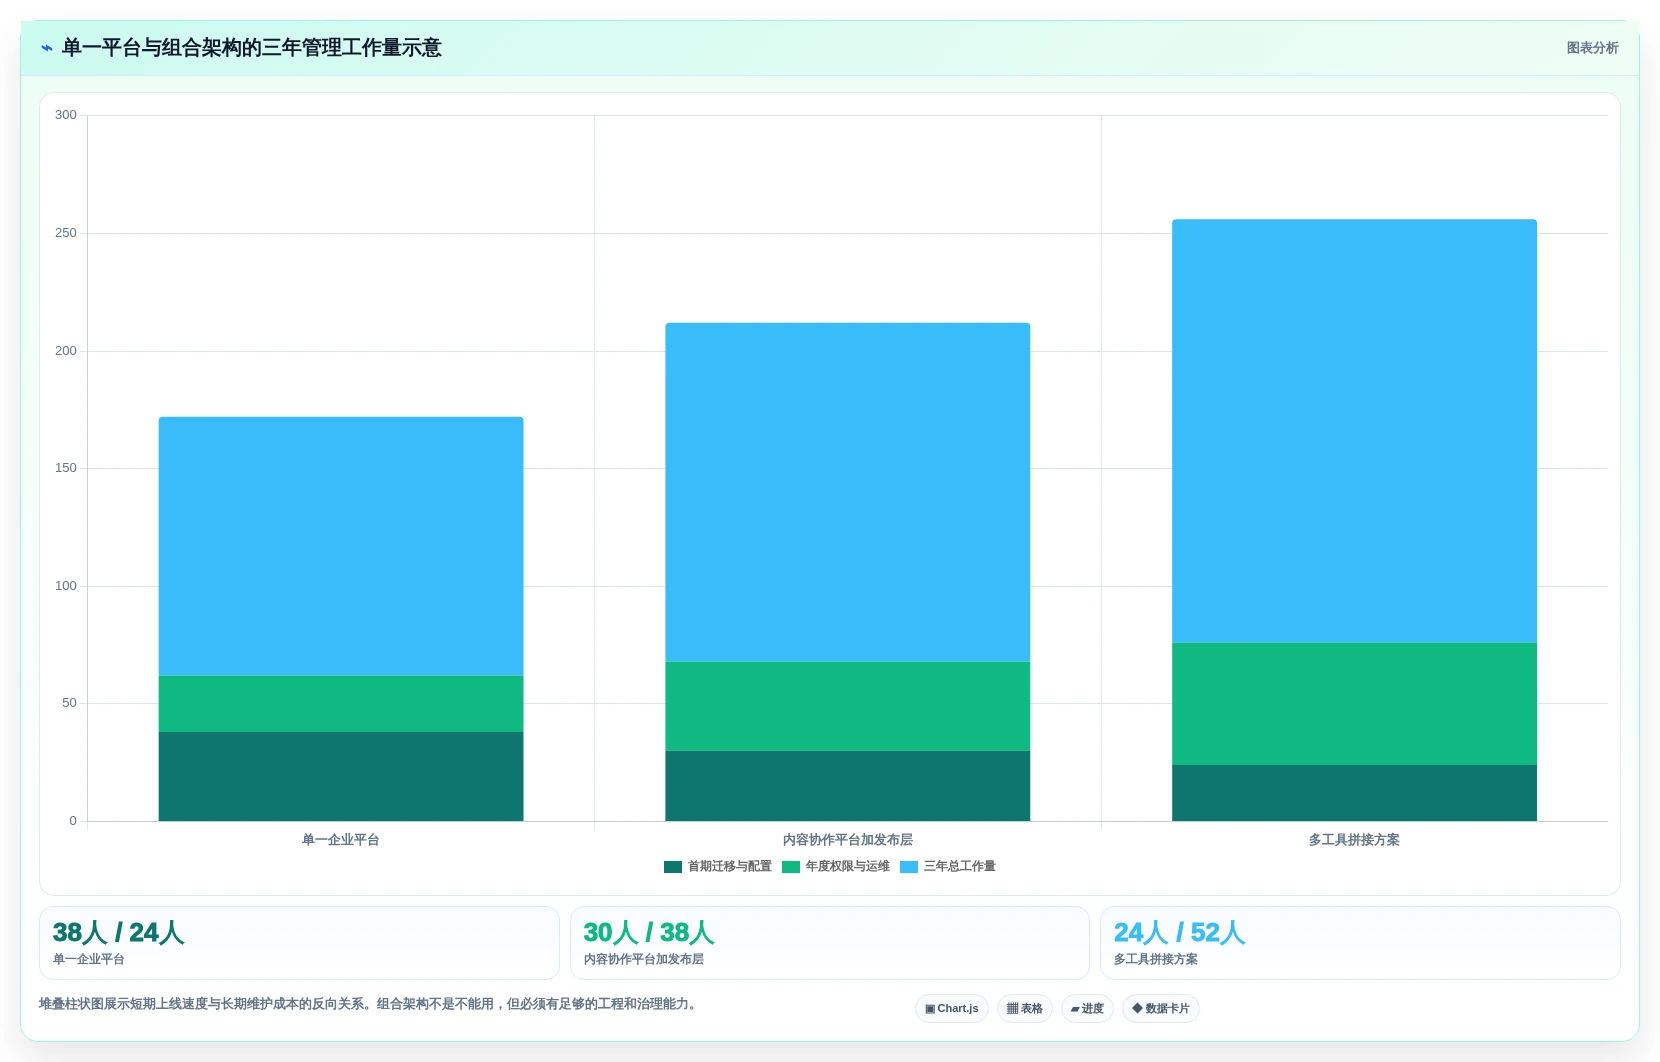Click the 图表分析 label in header

1592,48
